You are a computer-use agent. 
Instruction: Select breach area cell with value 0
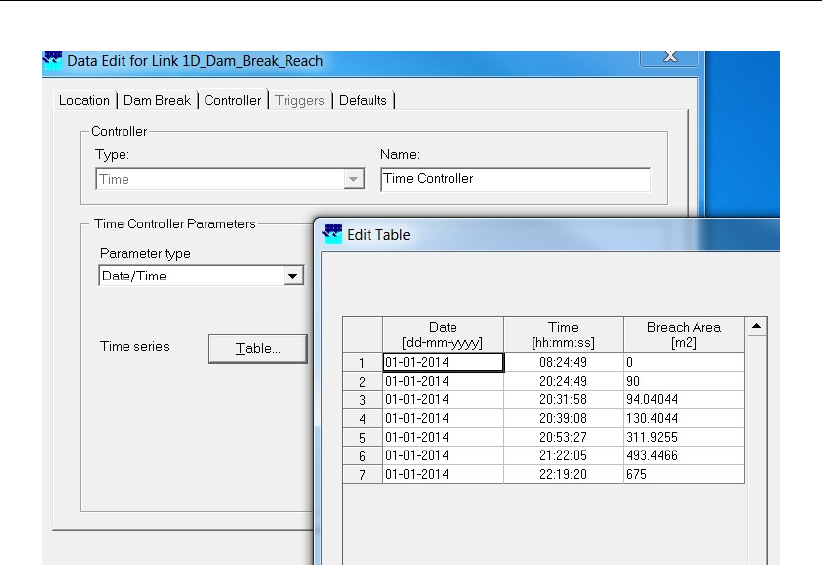(x=684, y=363)
